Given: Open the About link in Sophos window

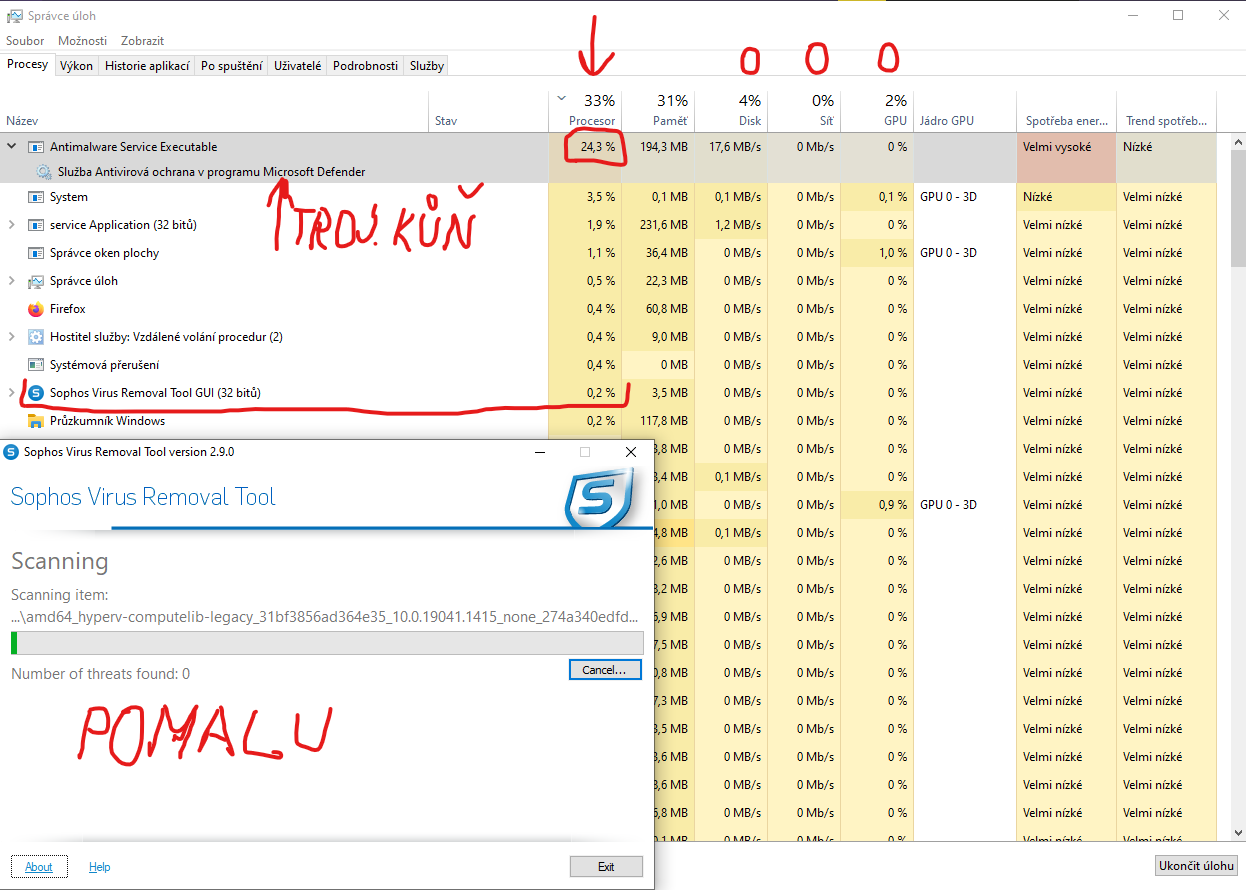Looking at the screenshot, I should pos(39,867).
